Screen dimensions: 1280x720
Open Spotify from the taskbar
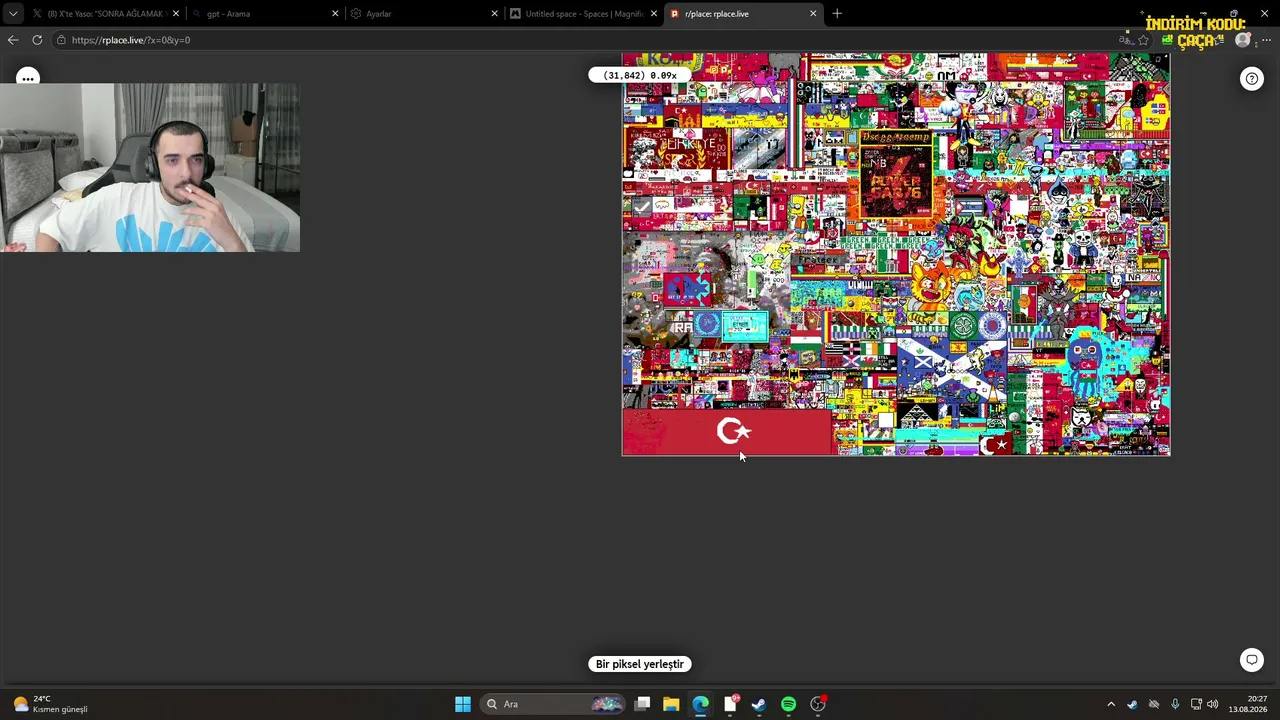pyautogui.click(x=788, y=704)
